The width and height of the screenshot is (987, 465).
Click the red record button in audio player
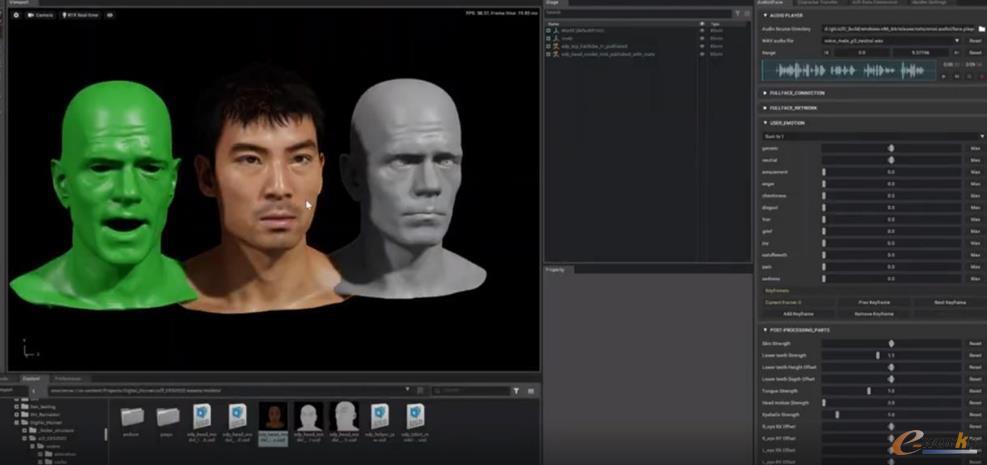click(981, 76)
